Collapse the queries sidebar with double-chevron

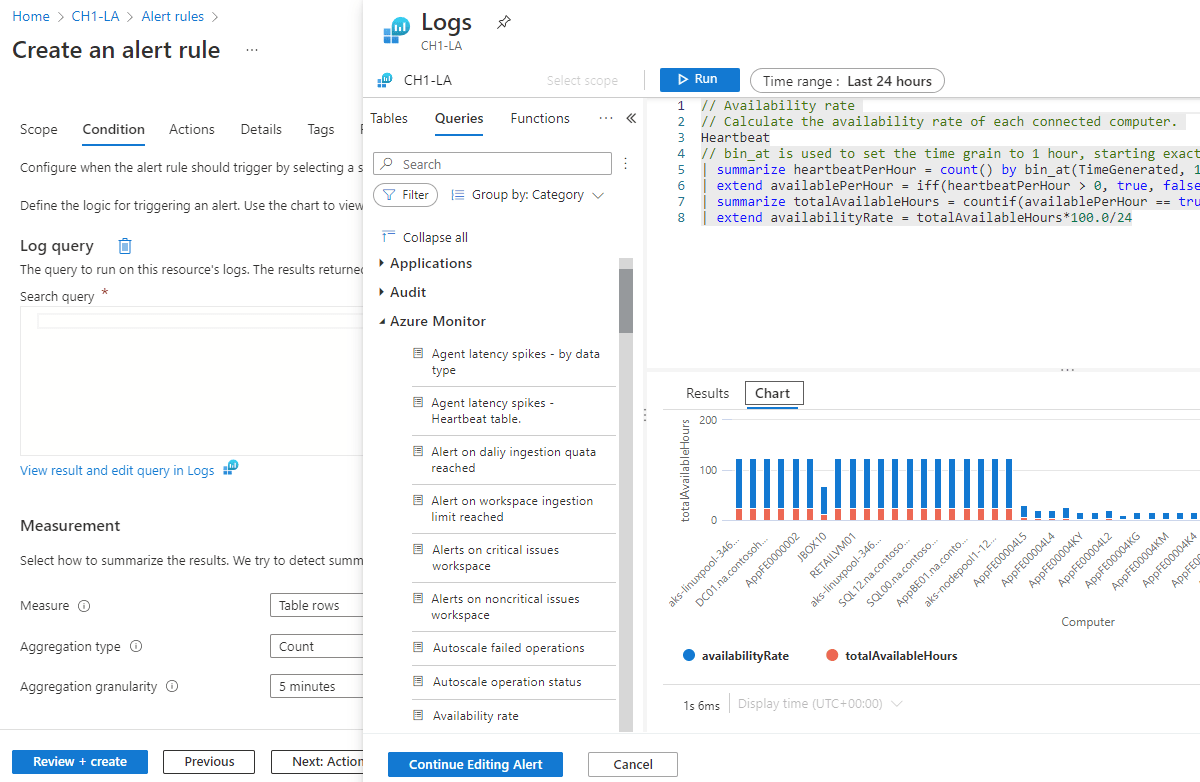click(631, 117)
